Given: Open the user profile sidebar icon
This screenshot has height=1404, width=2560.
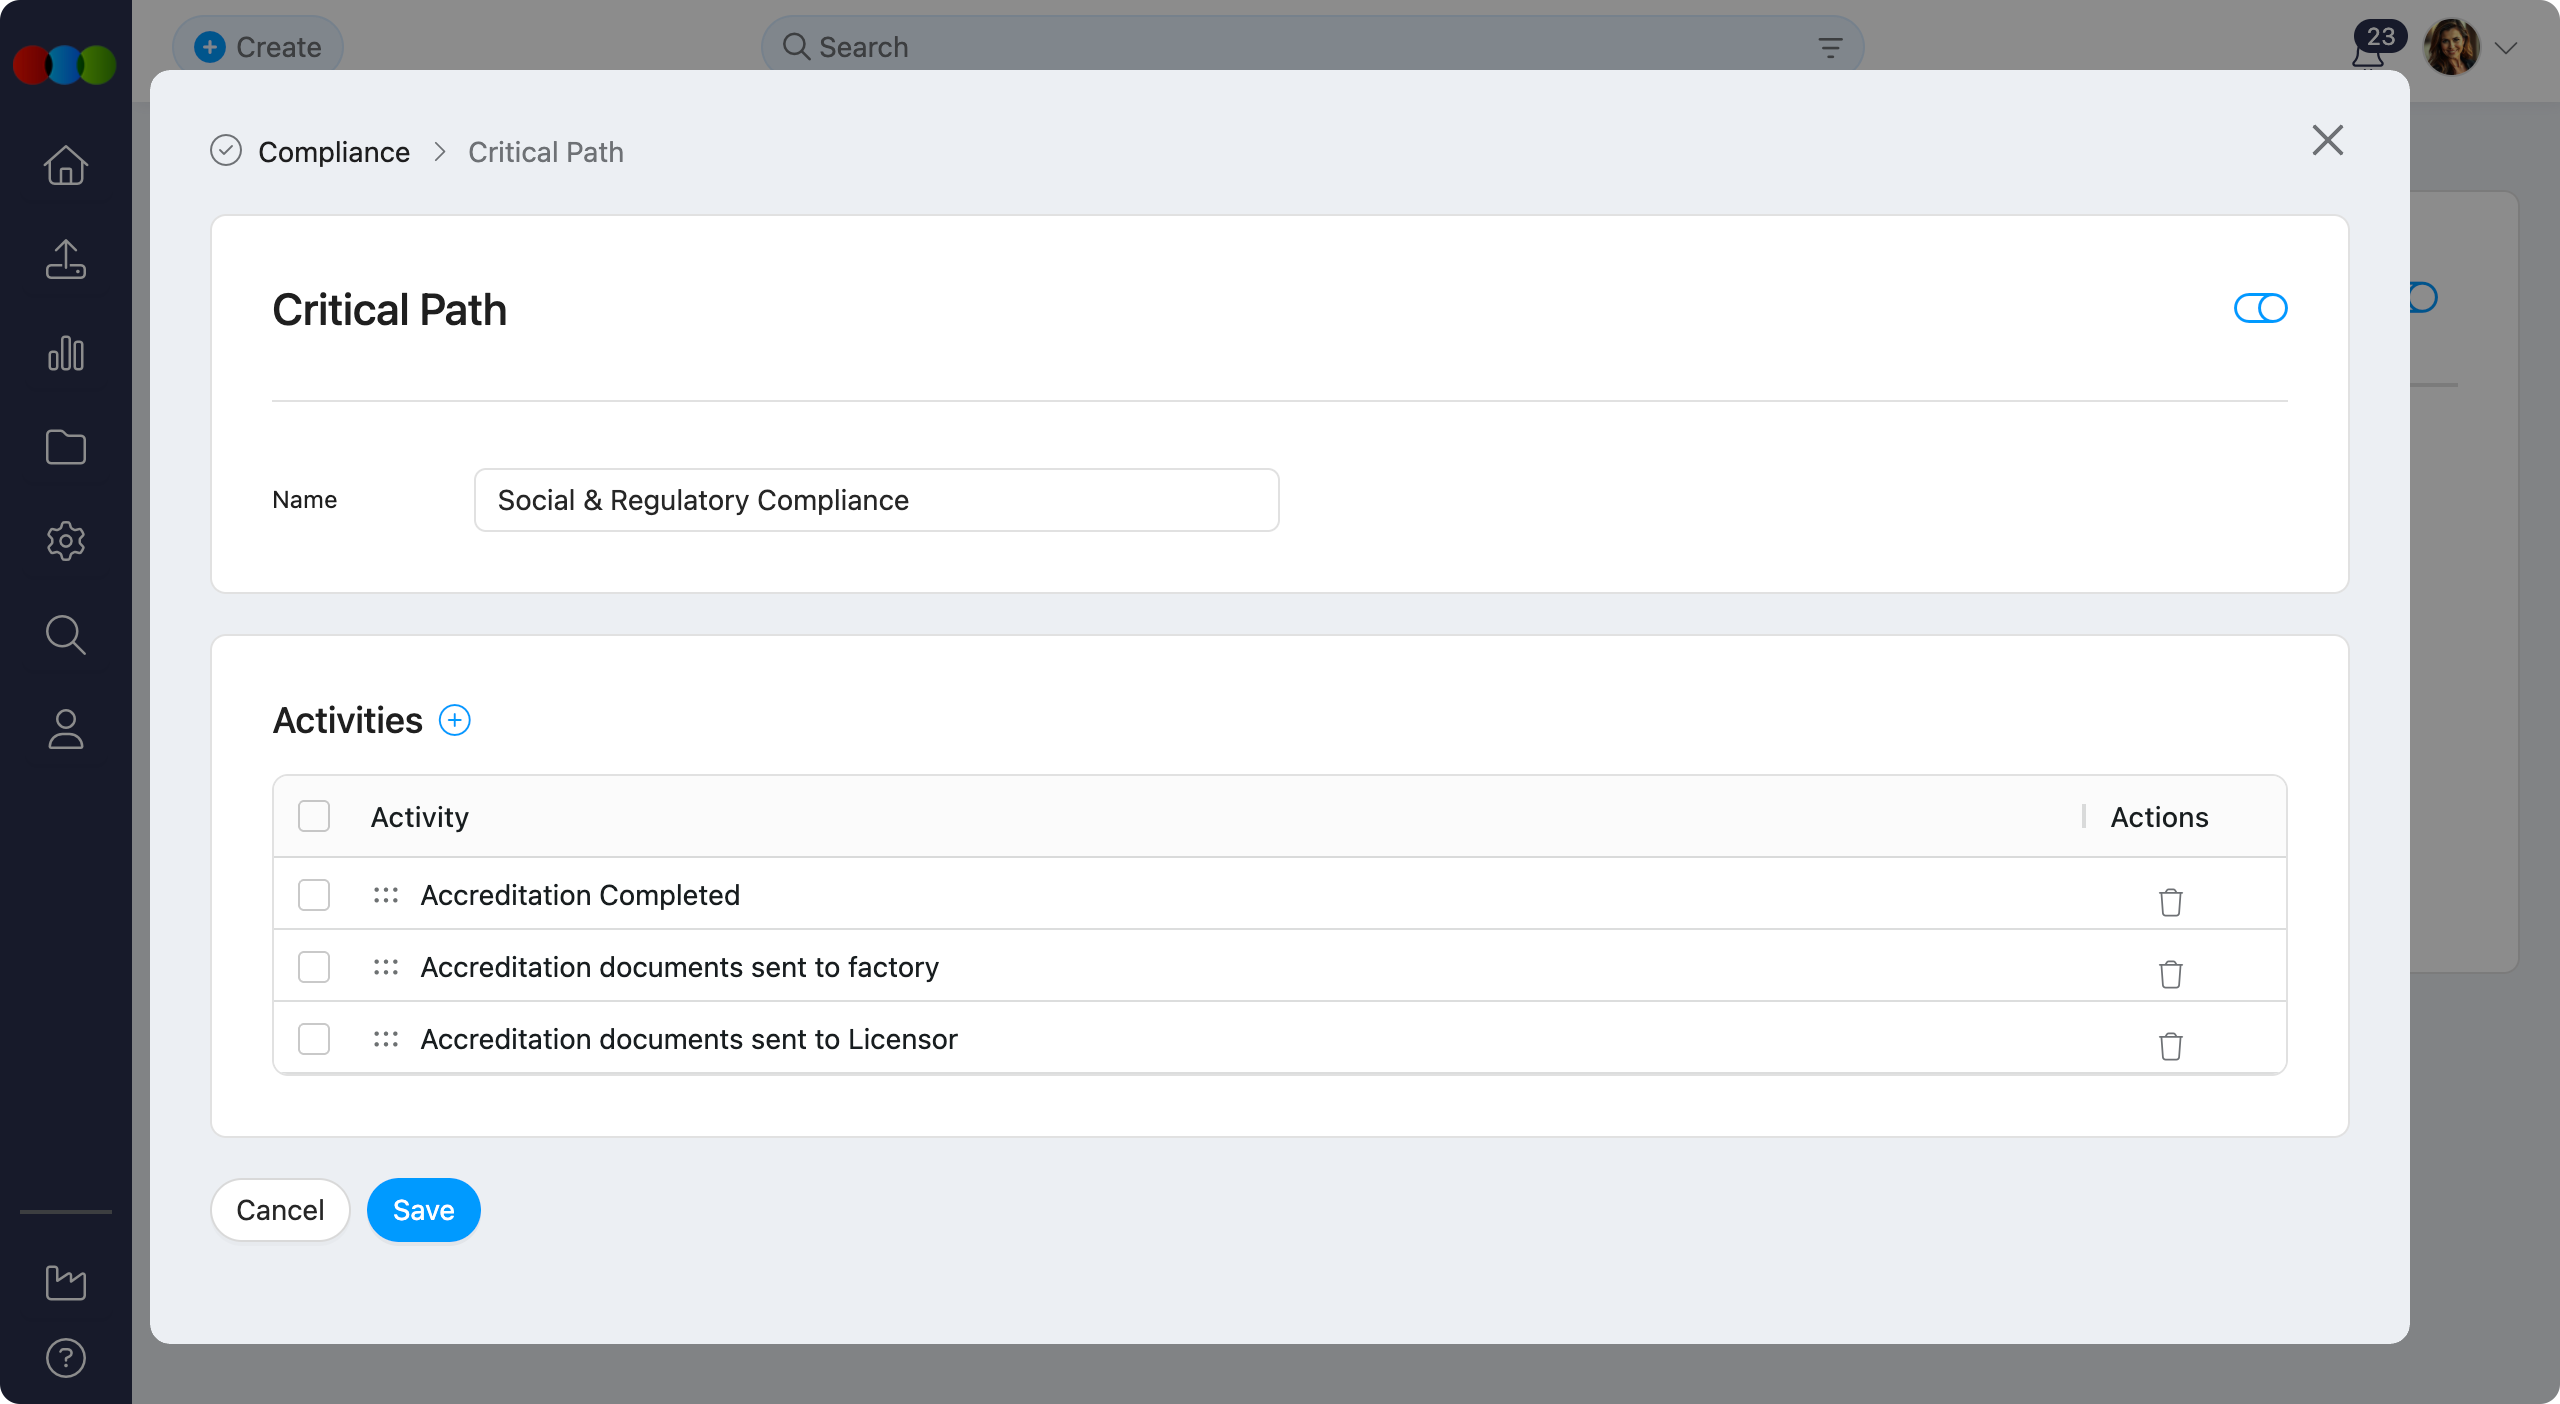Looking at the screenshot, I should [66, 729].
